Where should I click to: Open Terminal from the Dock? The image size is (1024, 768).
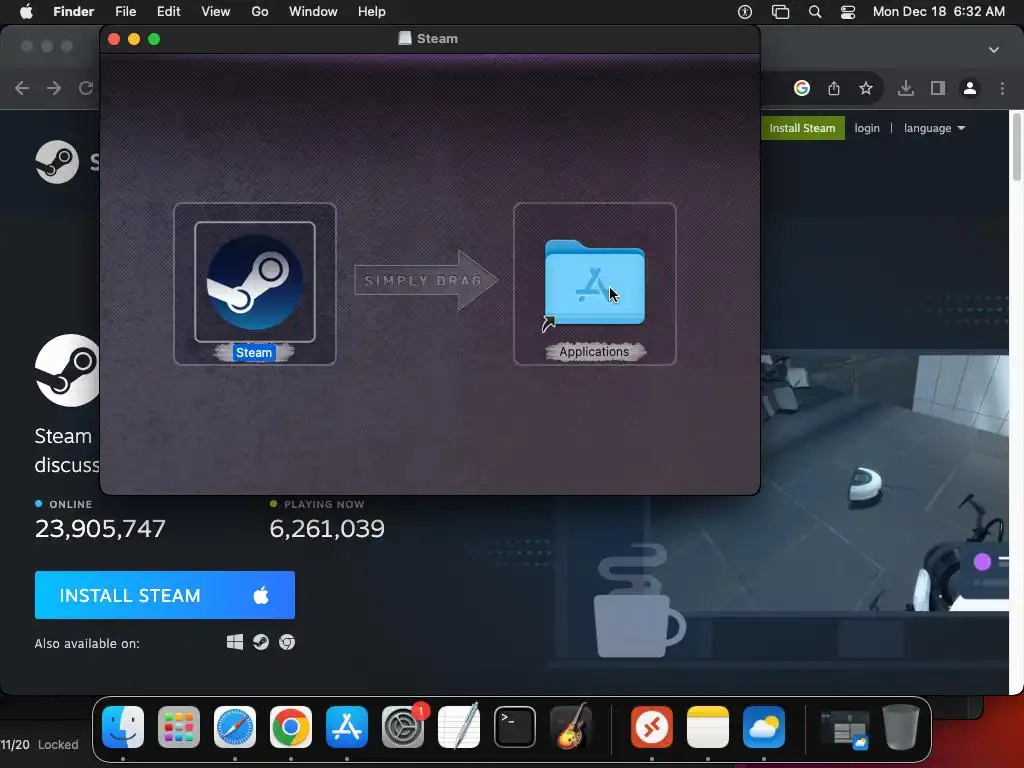pyautogui.click(x=515, y=727)
